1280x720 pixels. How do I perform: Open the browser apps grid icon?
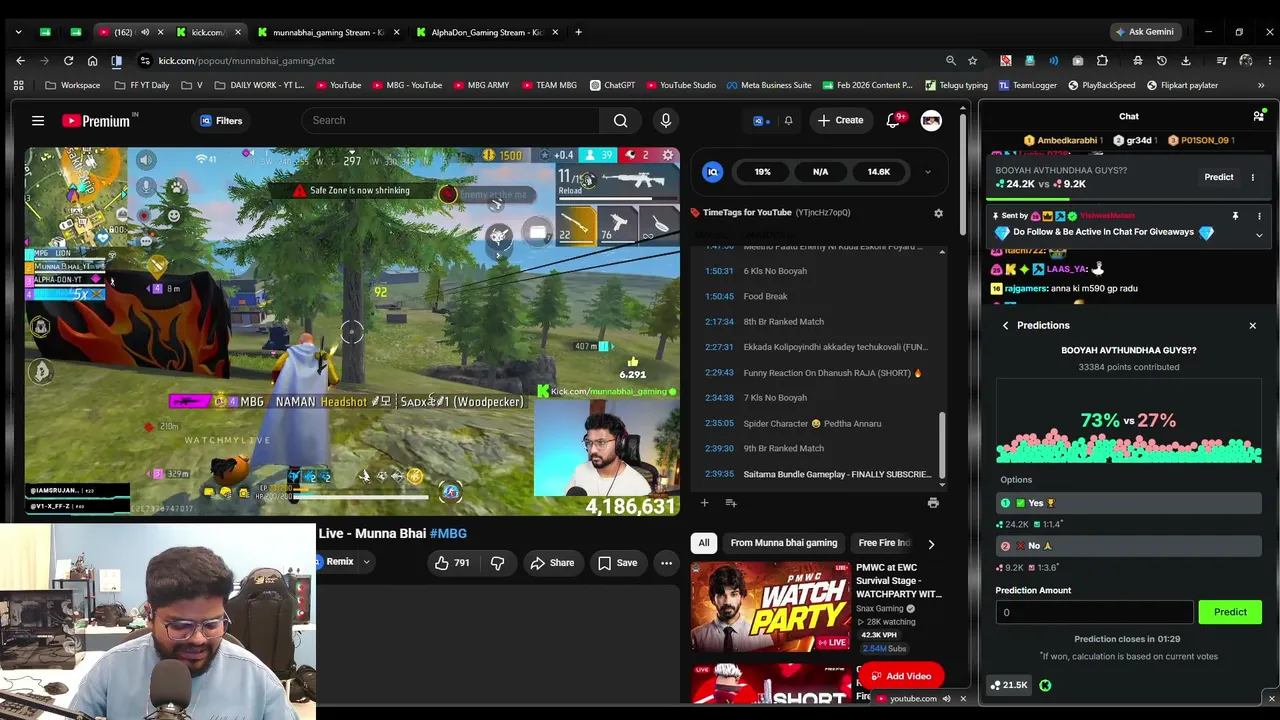pyautogui.click(x=18, y=85)
